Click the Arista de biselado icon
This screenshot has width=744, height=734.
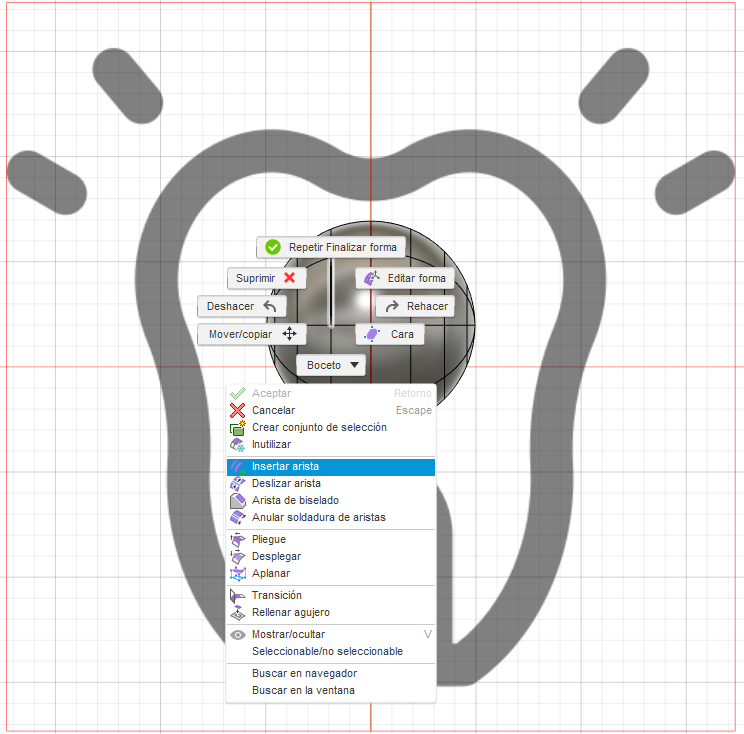(x=238, y=501)
